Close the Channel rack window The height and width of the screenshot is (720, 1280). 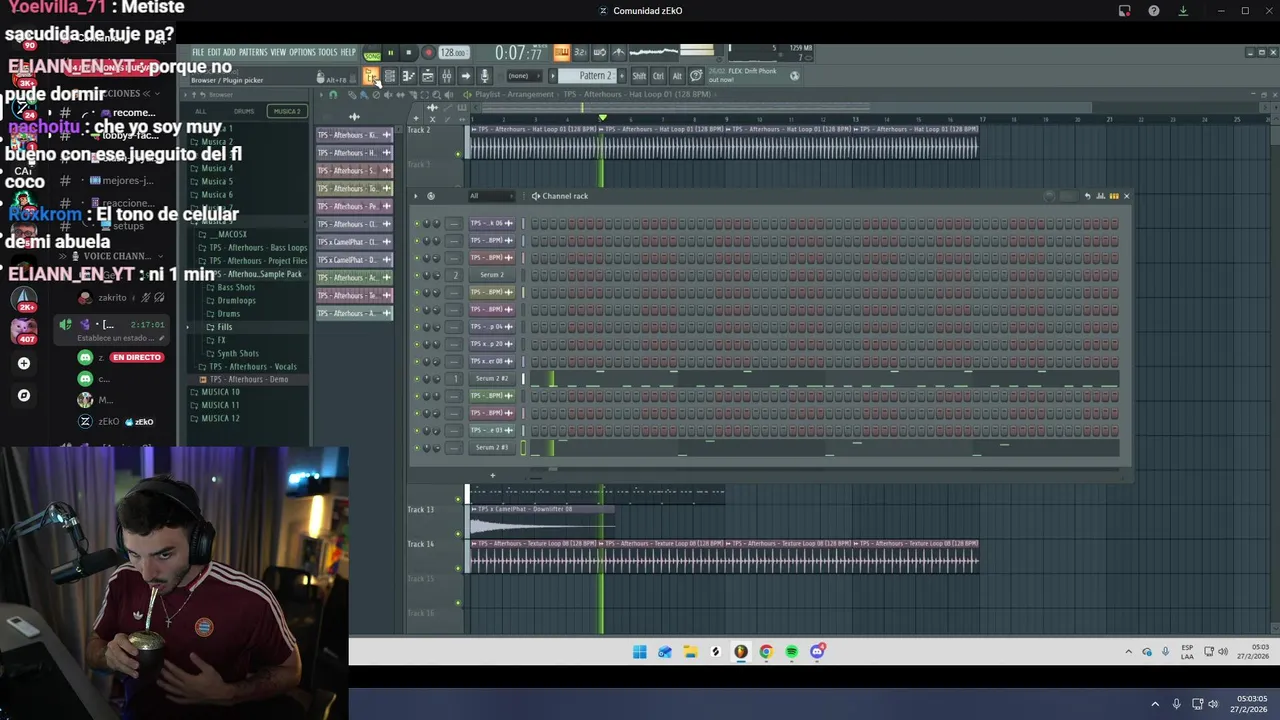tap(1126, 196)
